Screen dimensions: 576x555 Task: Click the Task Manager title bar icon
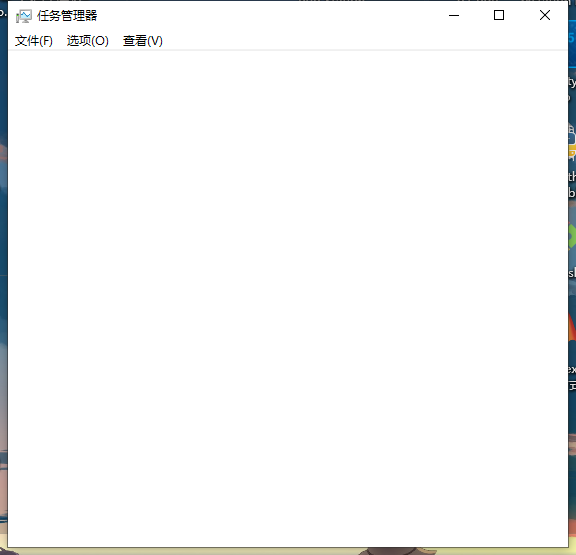click(24, 16)
